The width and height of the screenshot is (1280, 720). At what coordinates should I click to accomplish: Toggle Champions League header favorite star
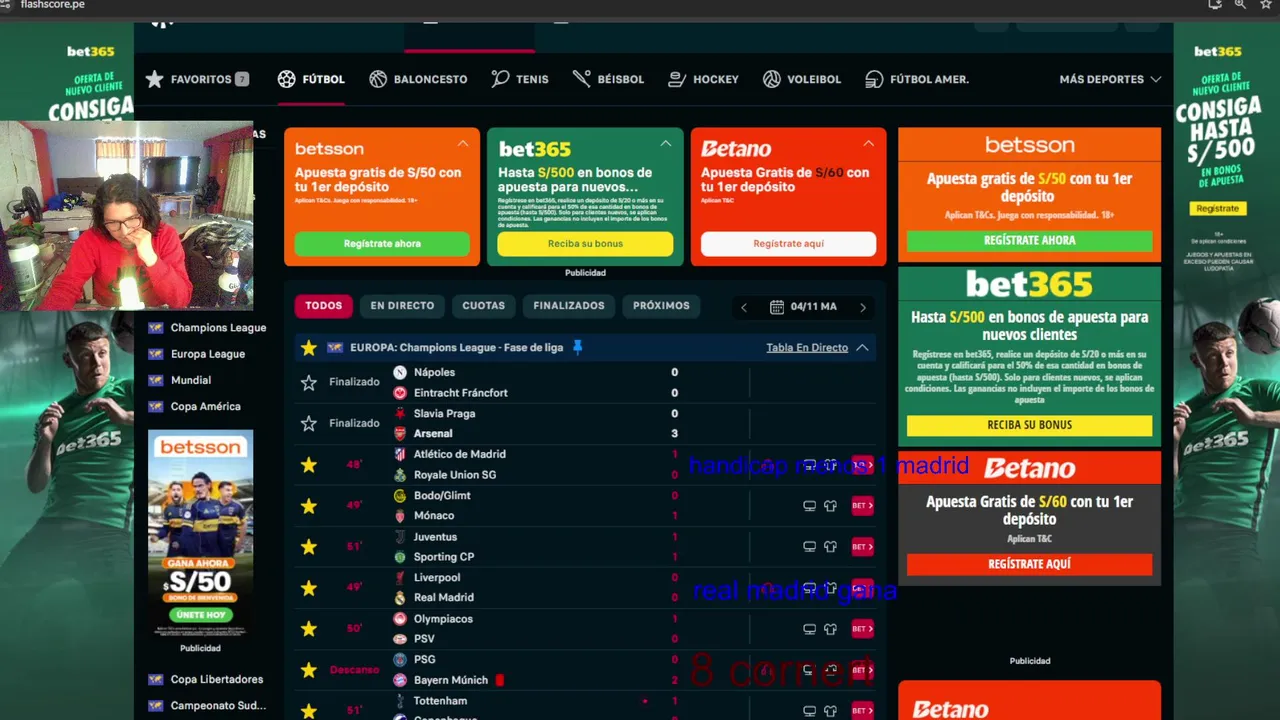point(309,348)
